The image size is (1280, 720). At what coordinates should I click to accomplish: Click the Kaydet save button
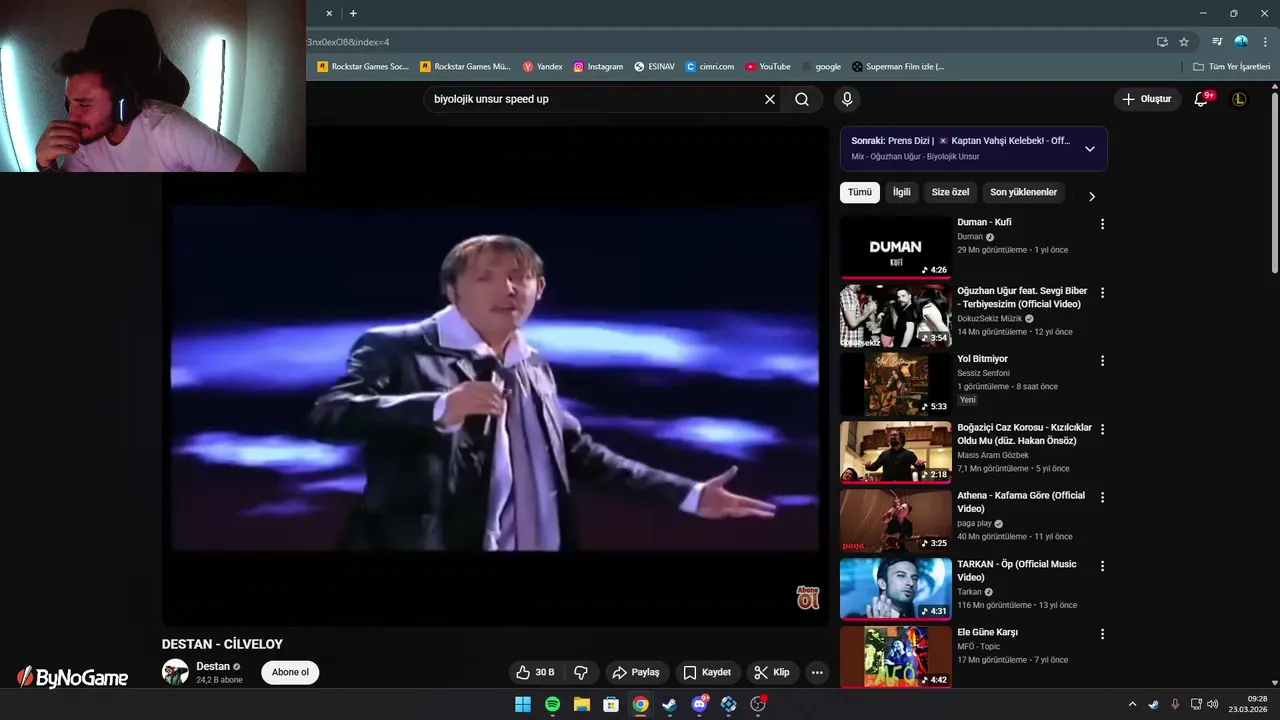(707, 672)
